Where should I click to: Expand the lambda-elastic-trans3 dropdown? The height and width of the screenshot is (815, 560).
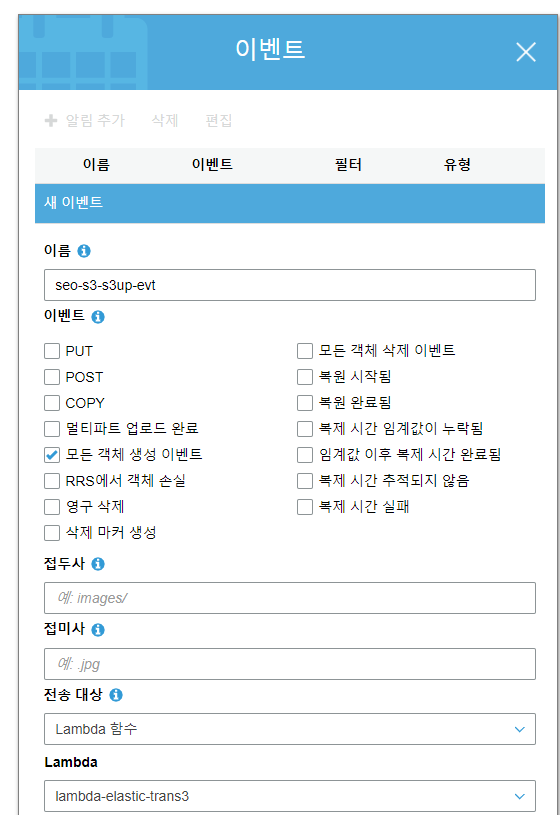click(290, 796)
